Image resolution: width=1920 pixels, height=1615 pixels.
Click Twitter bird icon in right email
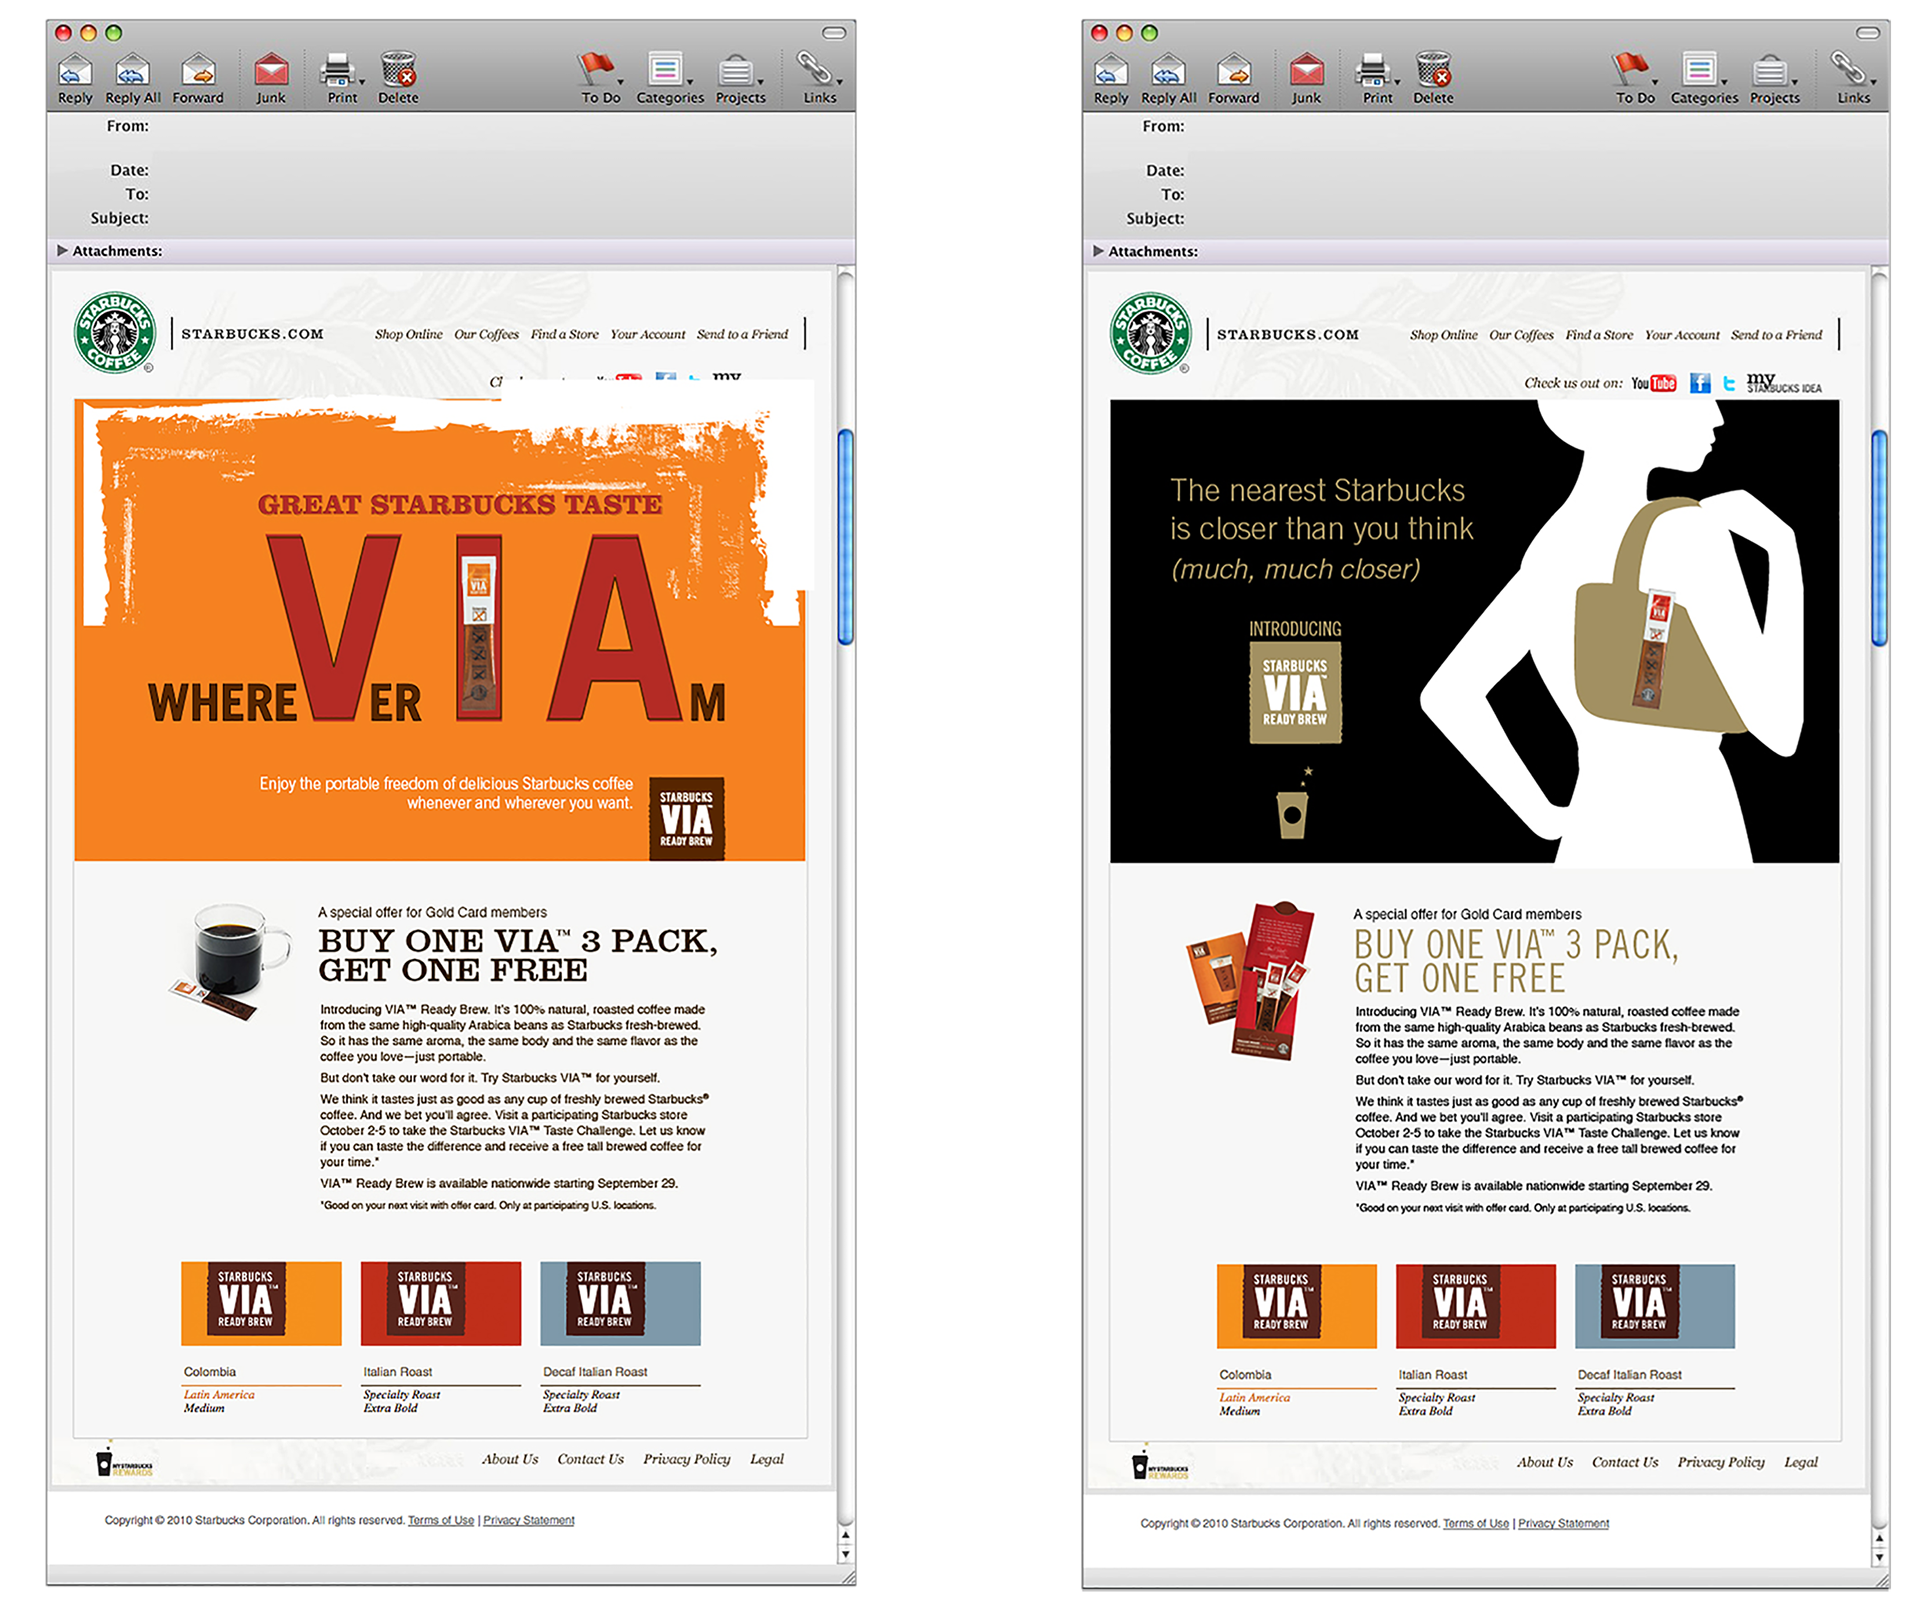[1729, 383]
